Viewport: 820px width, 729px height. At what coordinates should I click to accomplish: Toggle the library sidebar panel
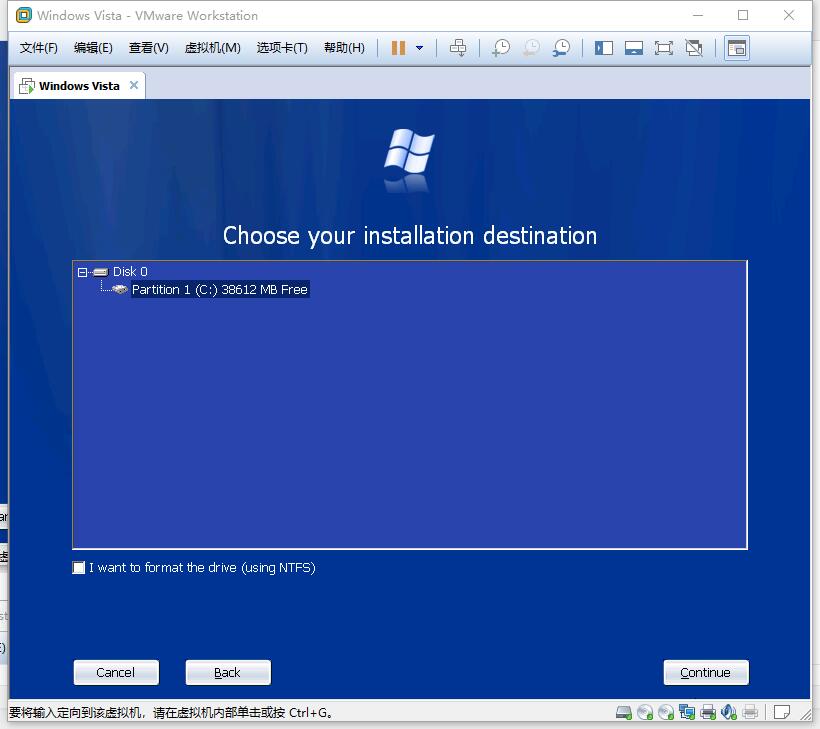pos(603,48)
